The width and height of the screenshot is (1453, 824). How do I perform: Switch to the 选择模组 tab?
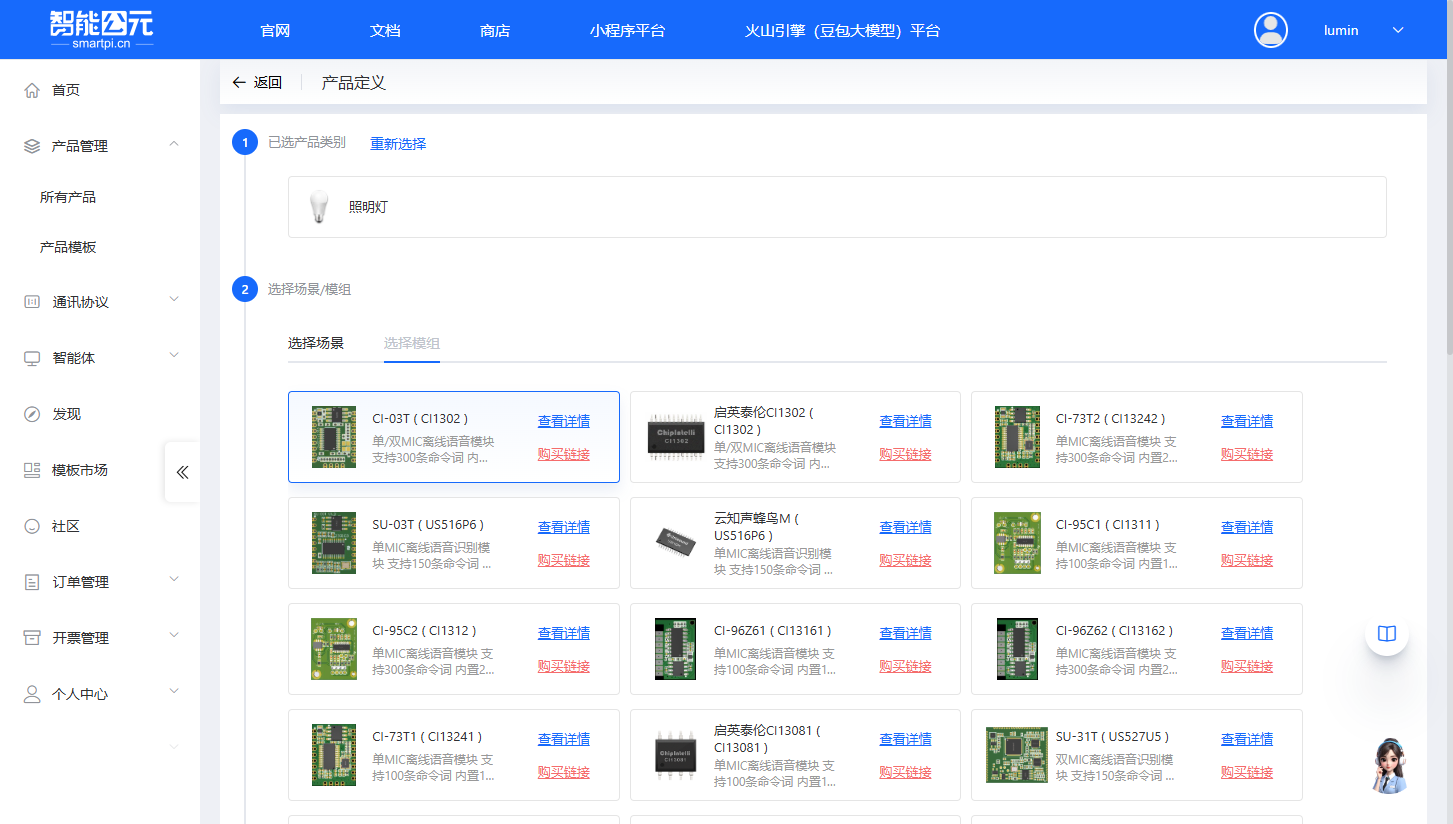coord(412,343)
